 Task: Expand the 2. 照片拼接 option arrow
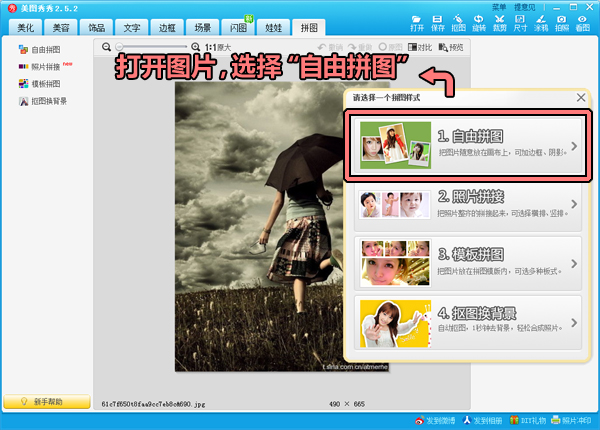tap(574, 205)
